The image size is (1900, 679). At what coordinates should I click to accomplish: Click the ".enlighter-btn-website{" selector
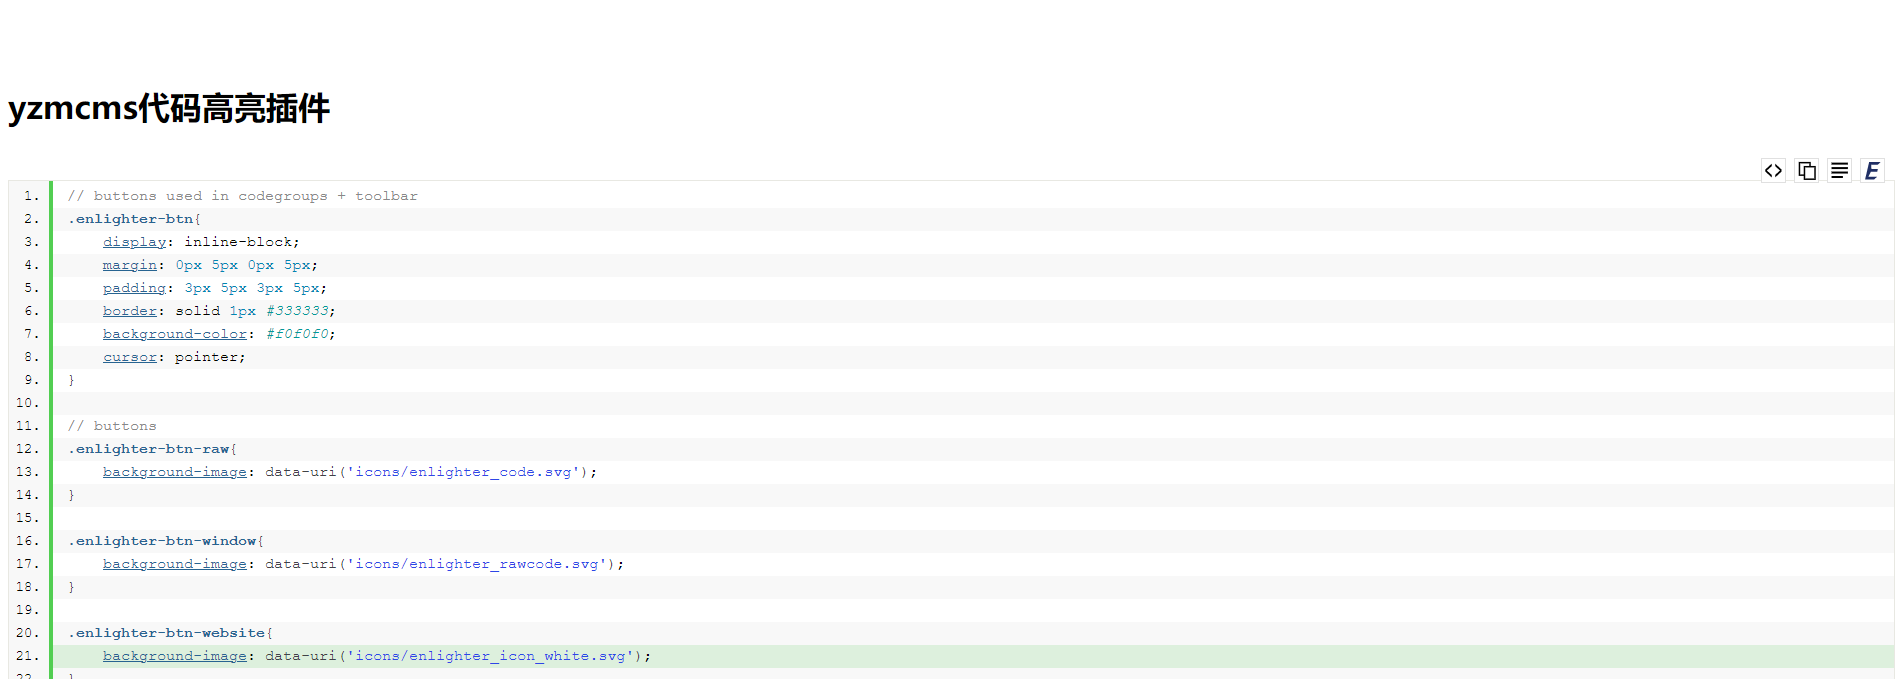point(170,633)
